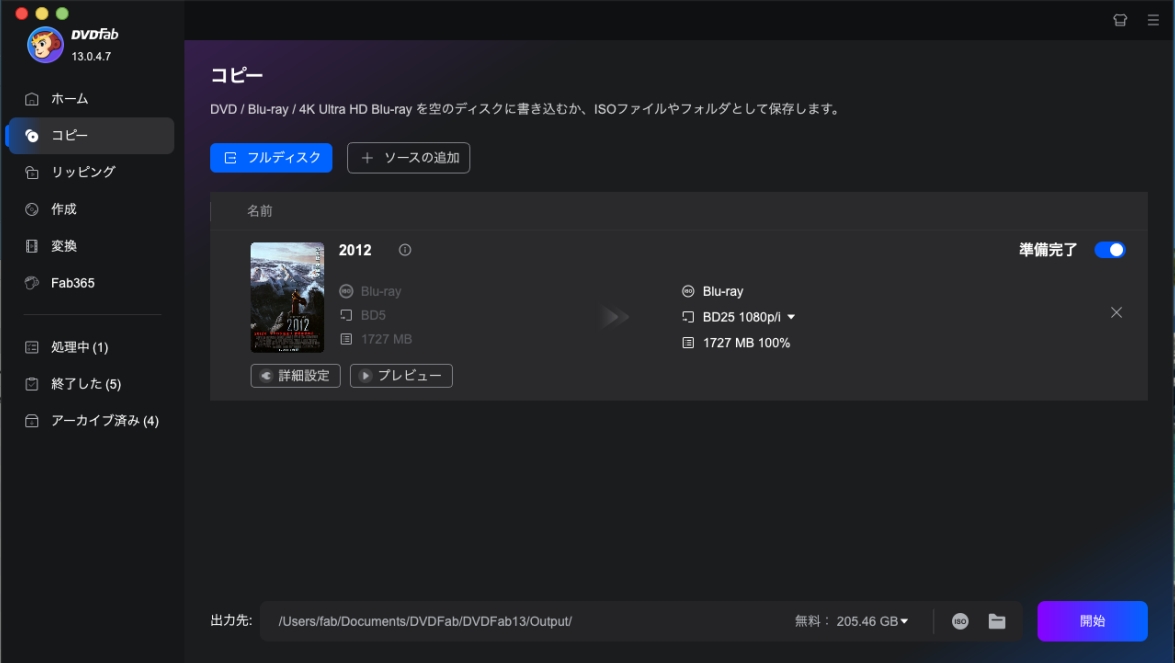
Task: Open 詳細設定 advanced settings
Action: [295, 375]
